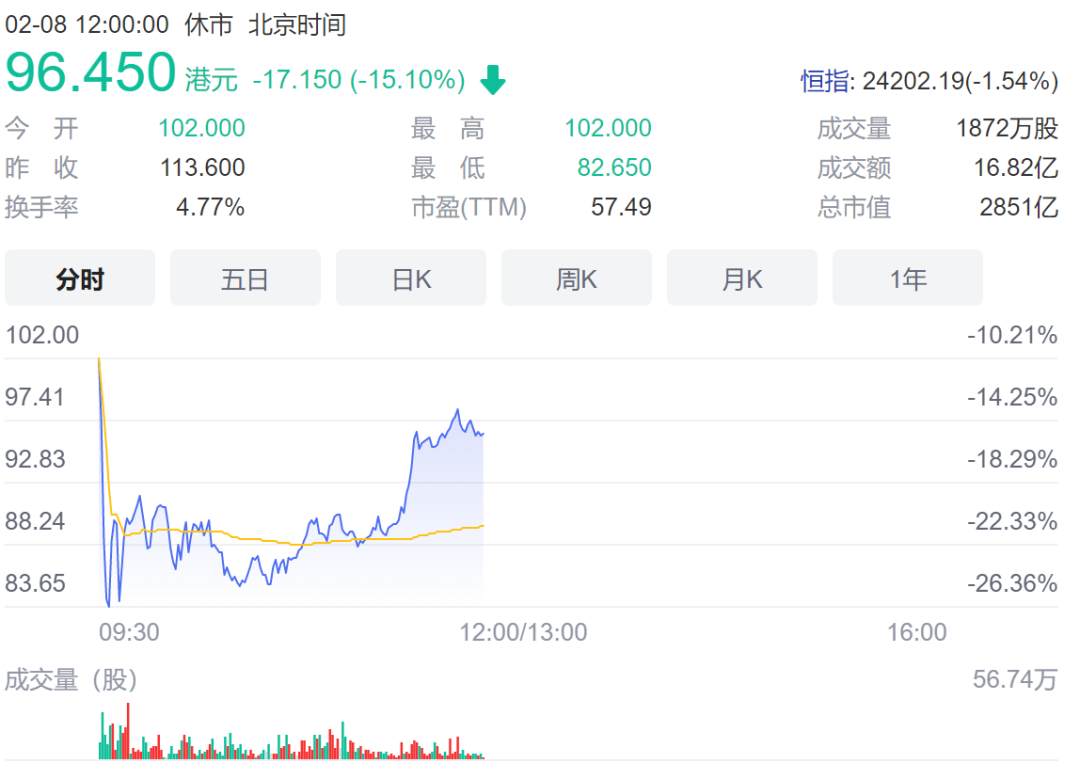Click the 96.450 current price
The height and width of the screenshot is (779, 1080).
click(x=91, y=72)
